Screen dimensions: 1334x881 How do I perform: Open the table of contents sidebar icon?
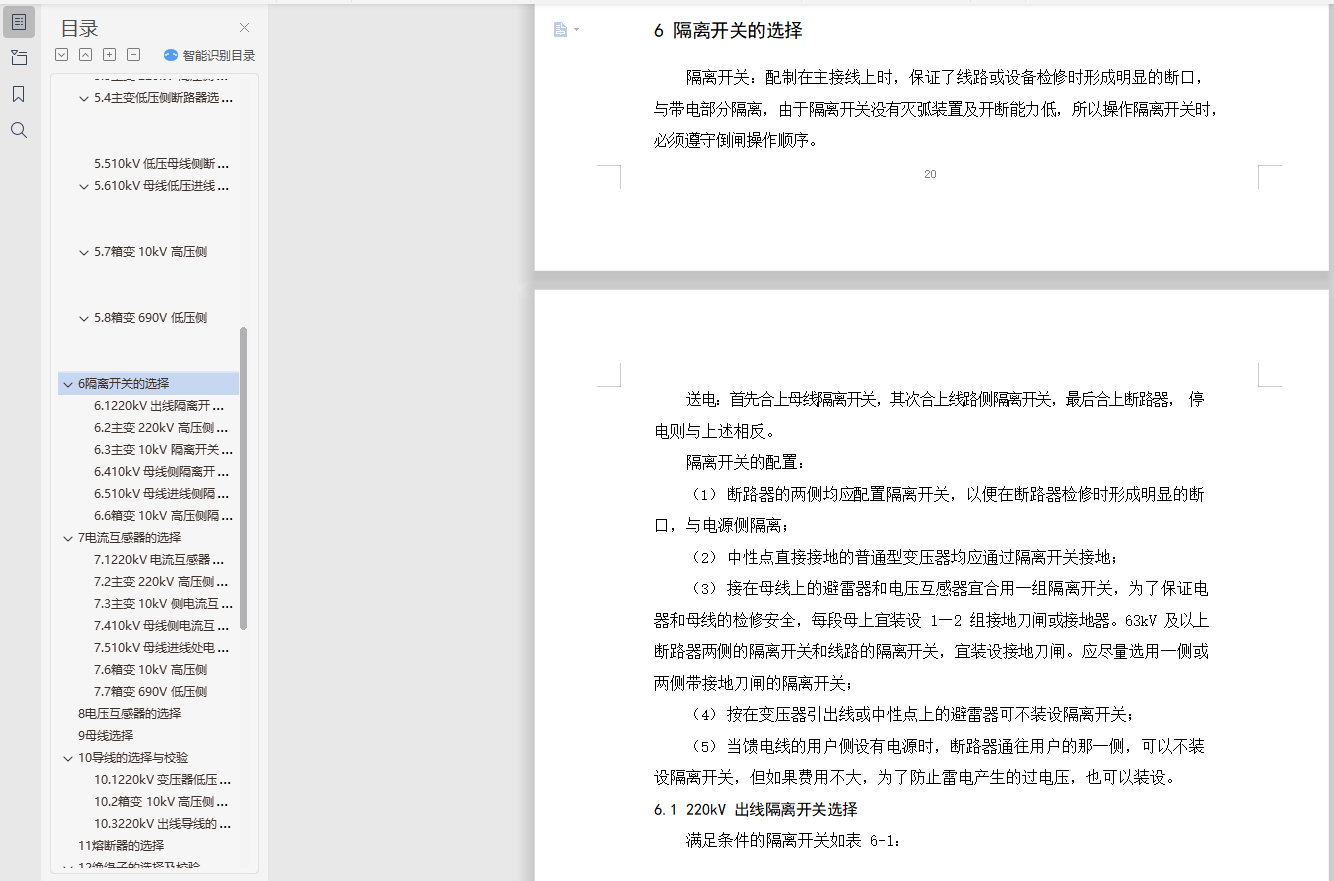[x=19, y=21]
